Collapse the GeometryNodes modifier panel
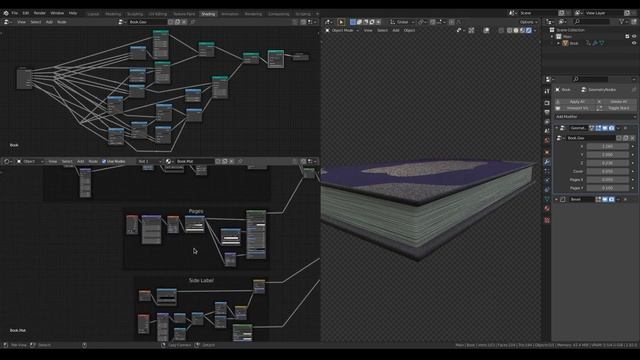640x360 pixels. click(557, 128)
